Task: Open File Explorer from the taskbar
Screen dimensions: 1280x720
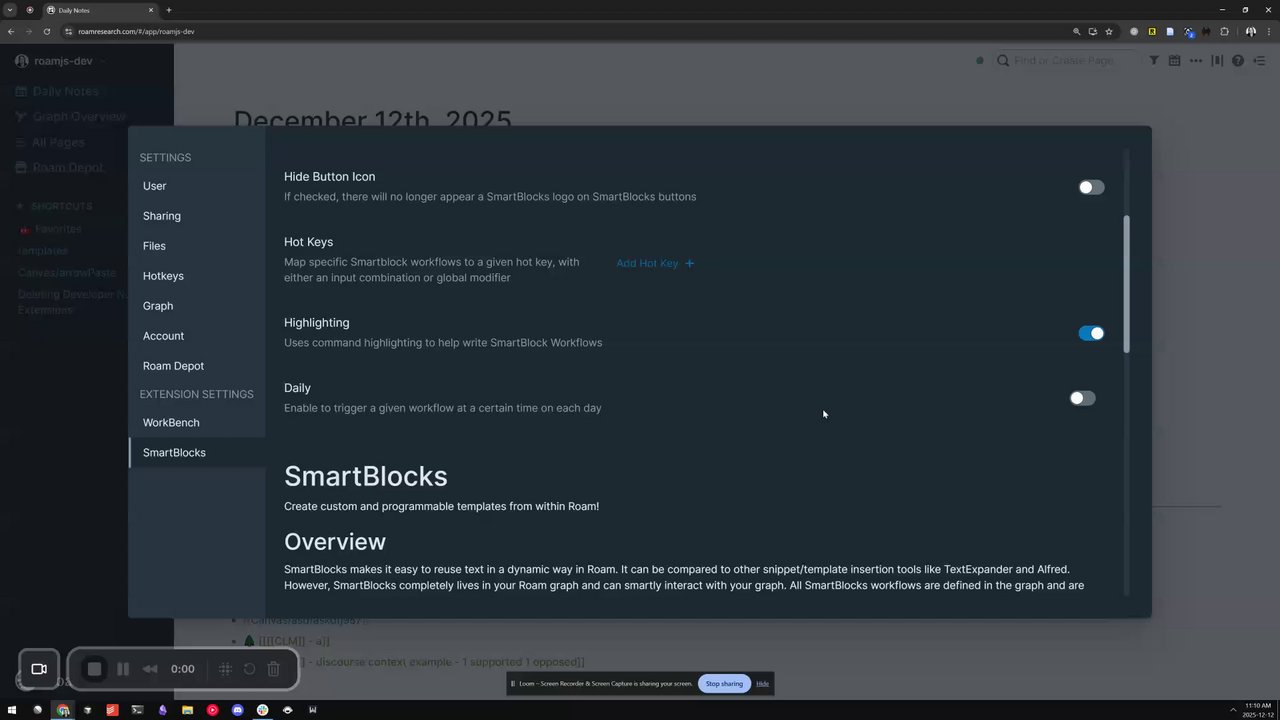Action: [x=187, y=710]
